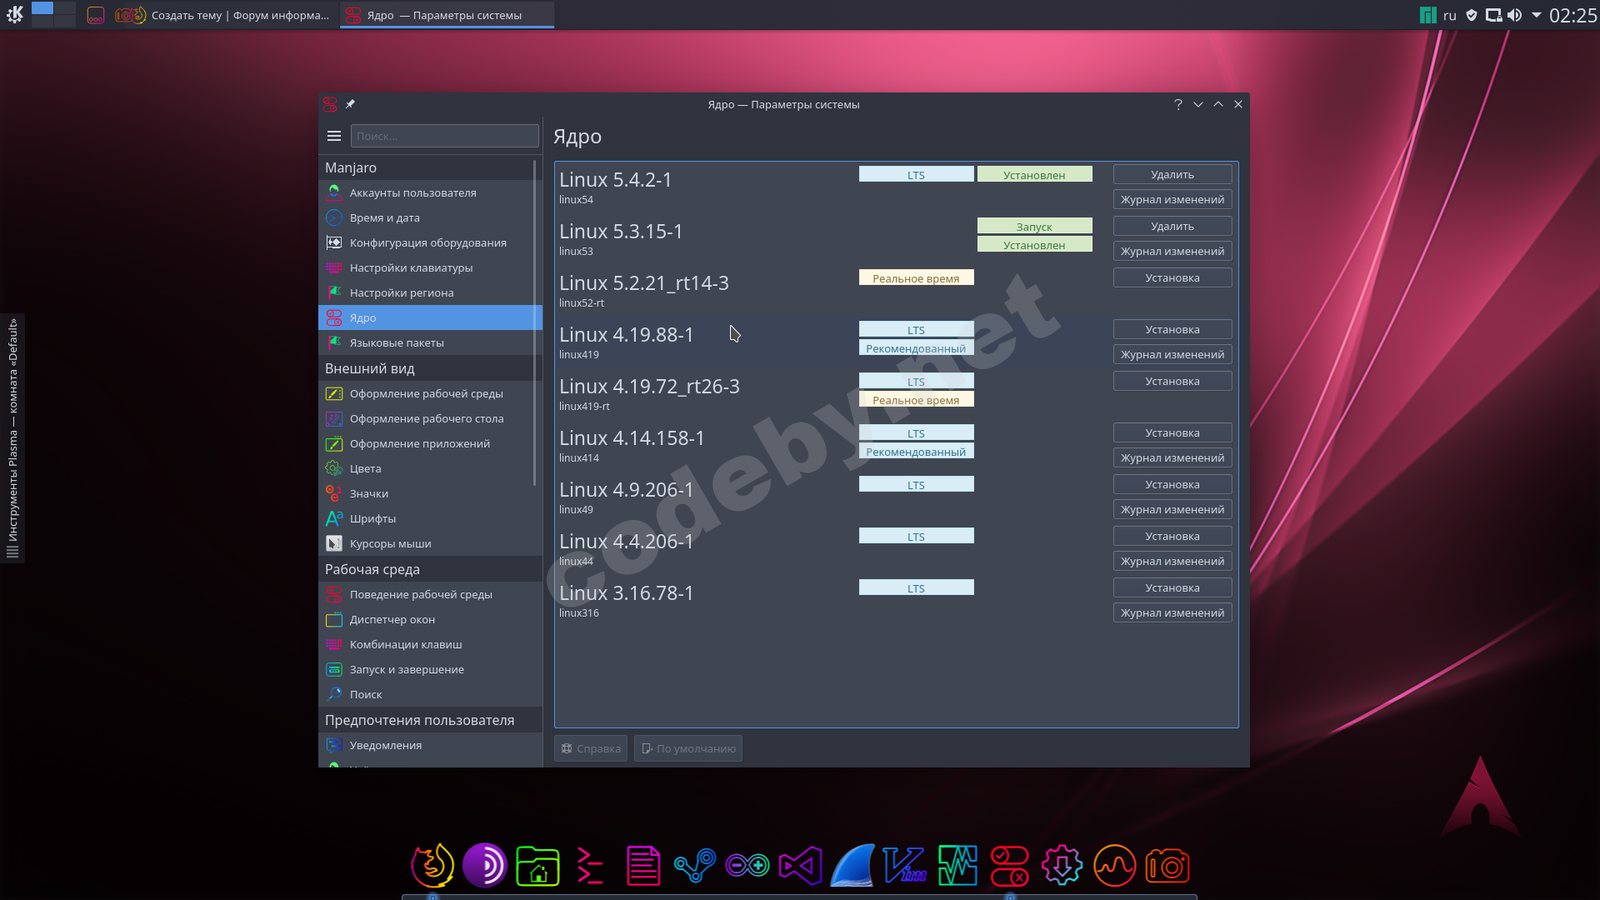Open Поведение рабочей среды sidebar entry
1600x900 pixels.
click(x=428, y=594)
